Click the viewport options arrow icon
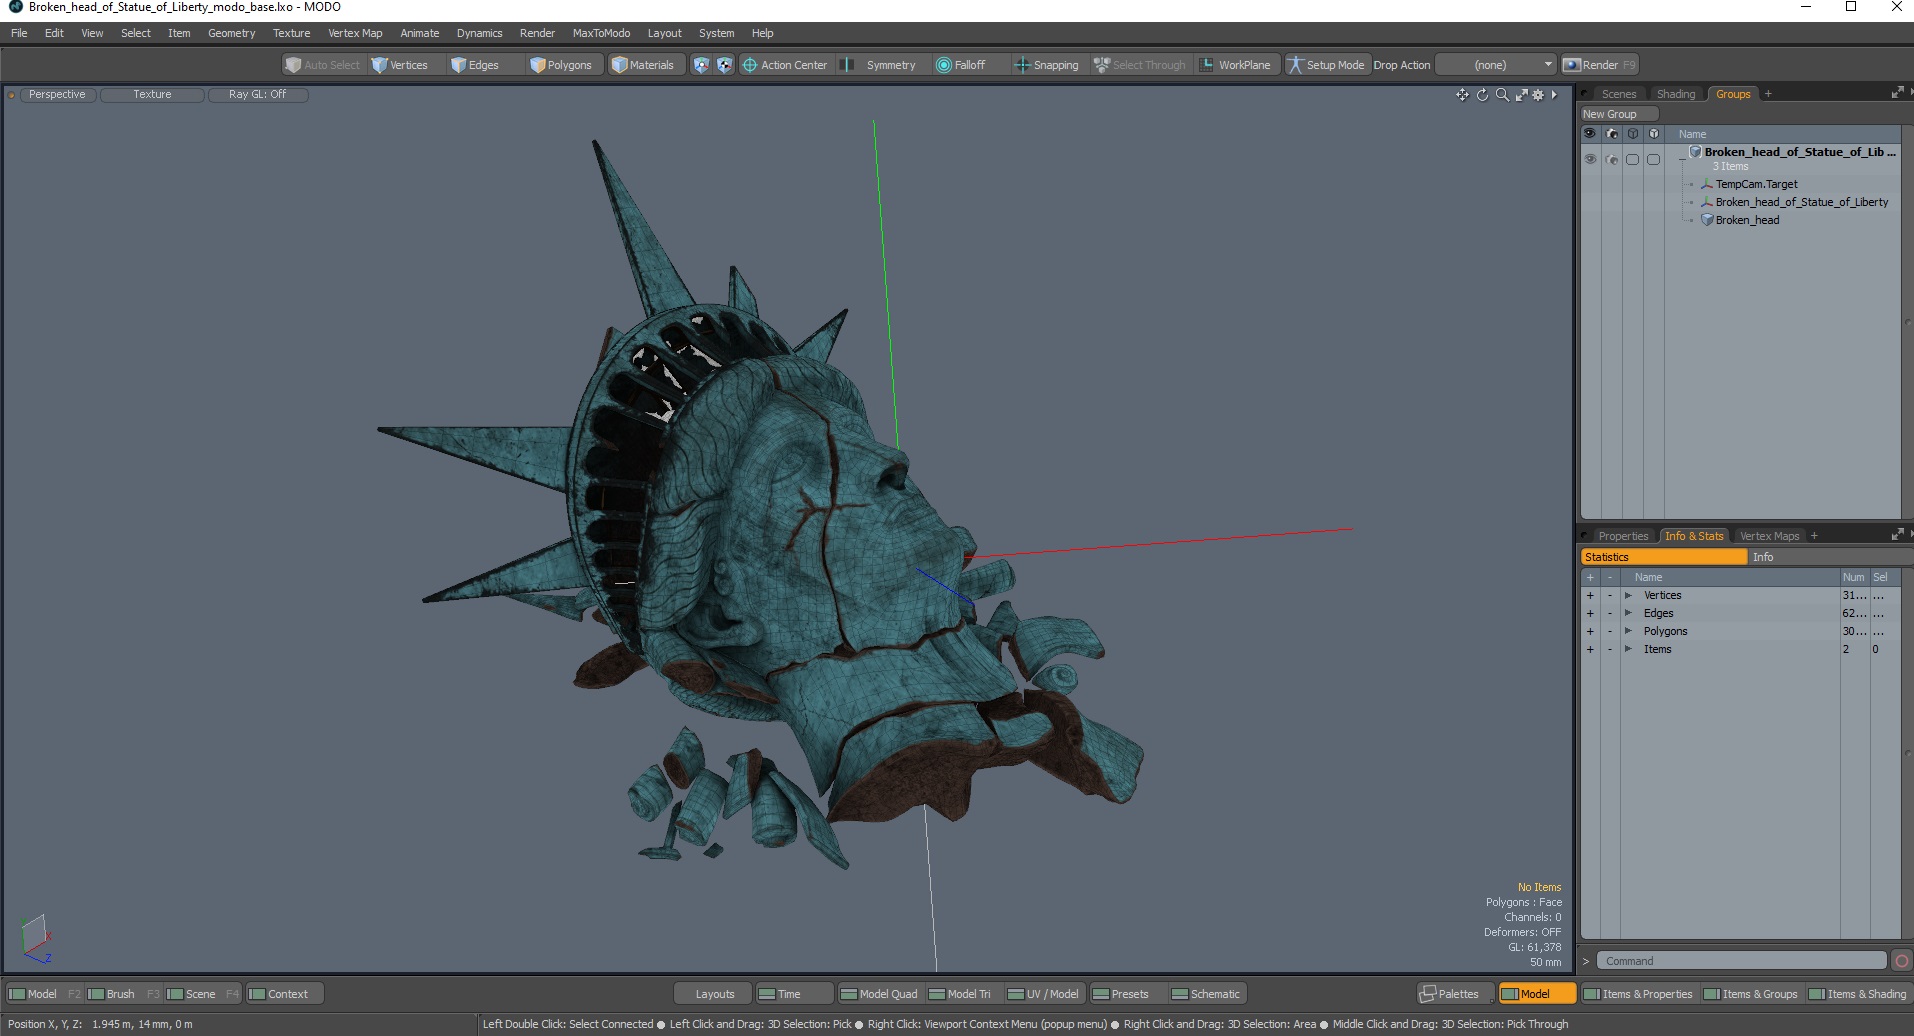This screenshot has width=1914, height=1036. click(1554, 95)
